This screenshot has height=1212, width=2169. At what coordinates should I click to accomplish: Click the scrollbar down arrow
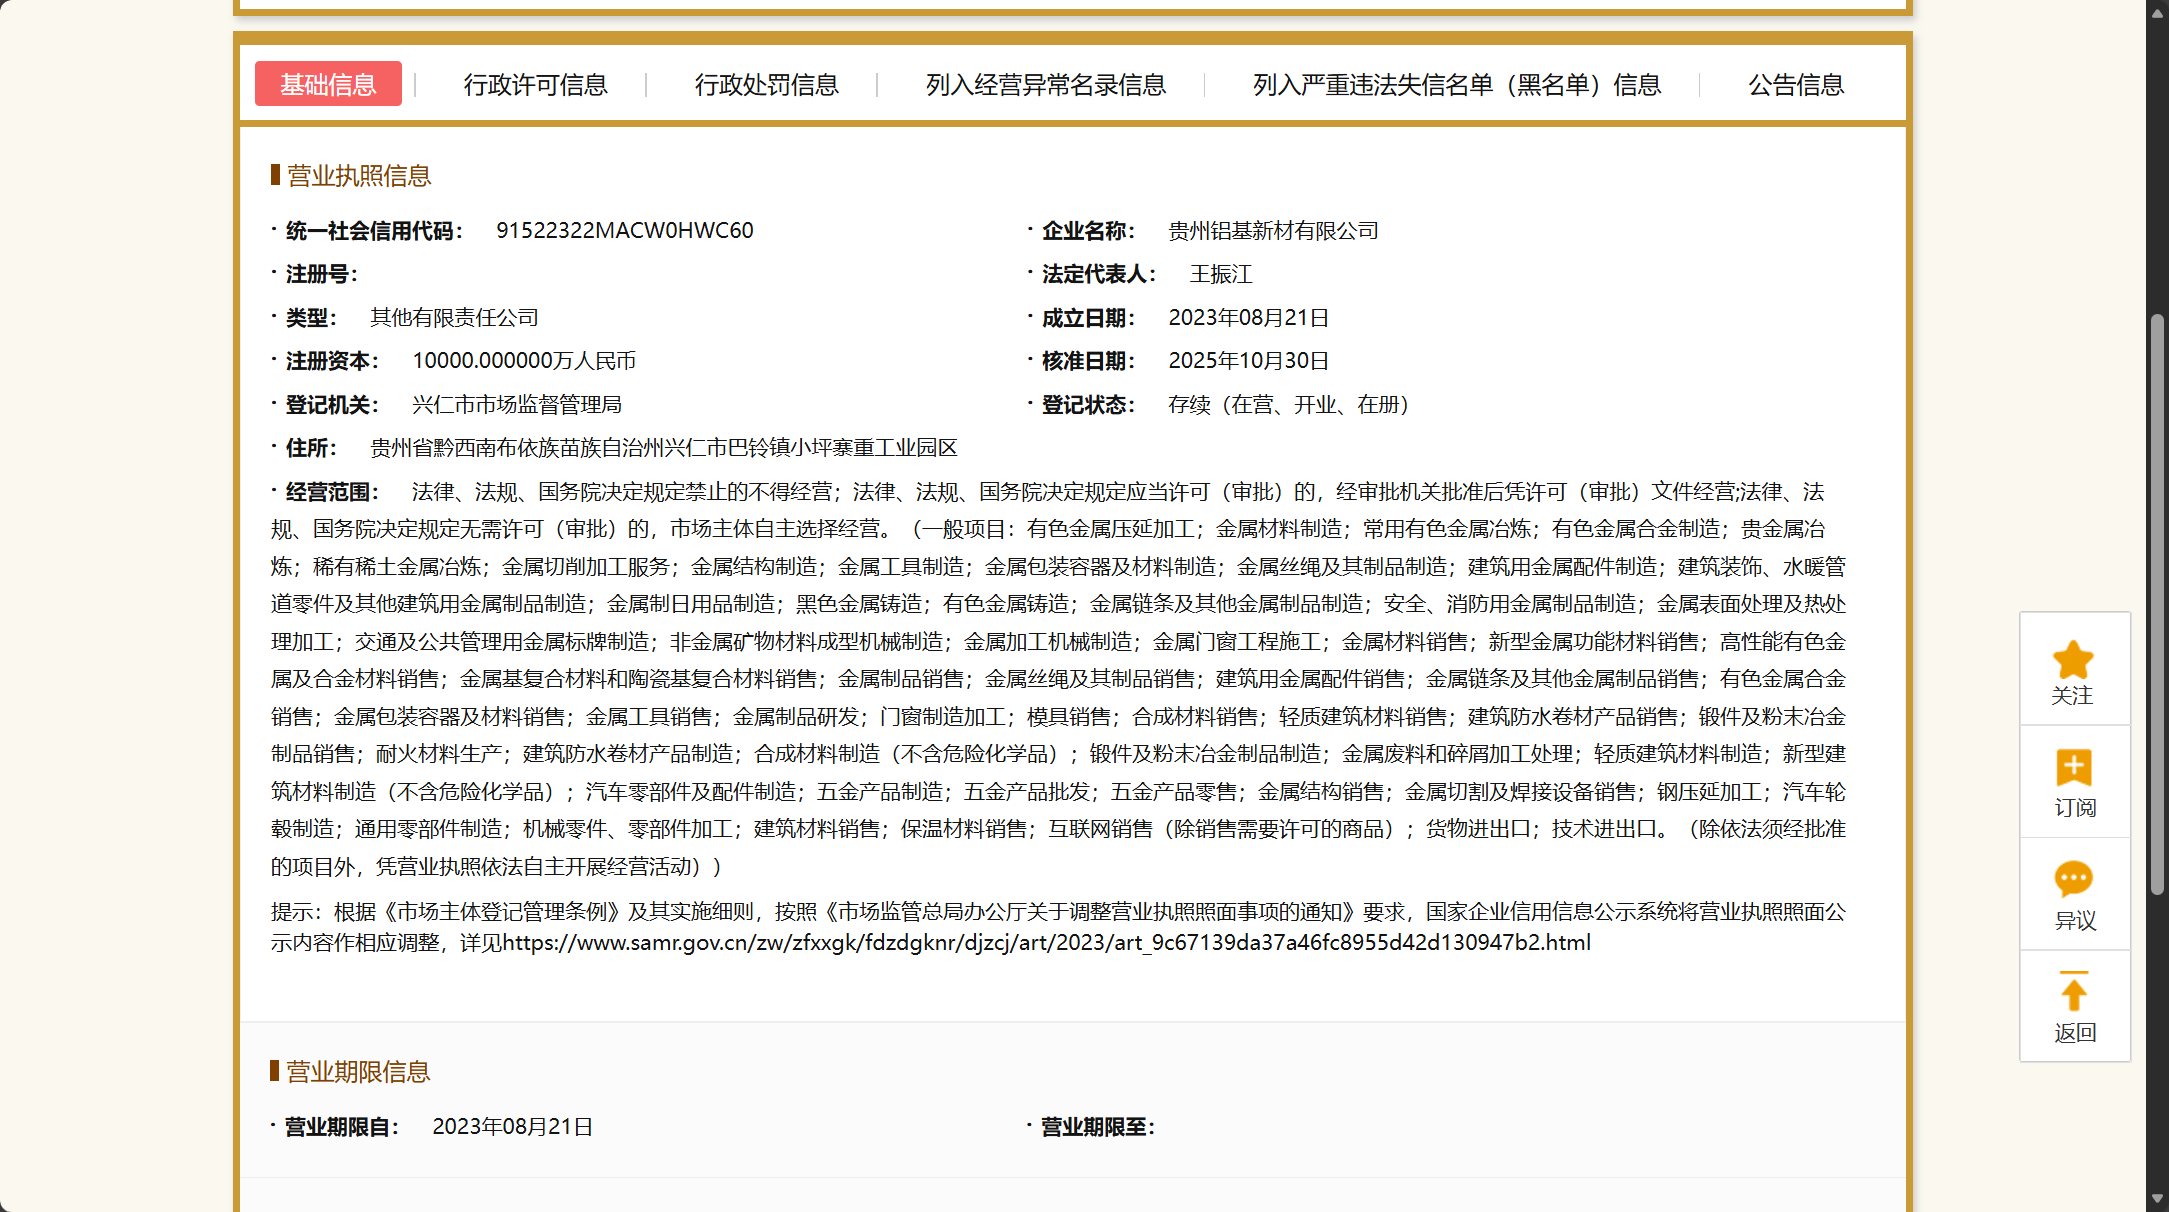[x=2157, y=1198]
